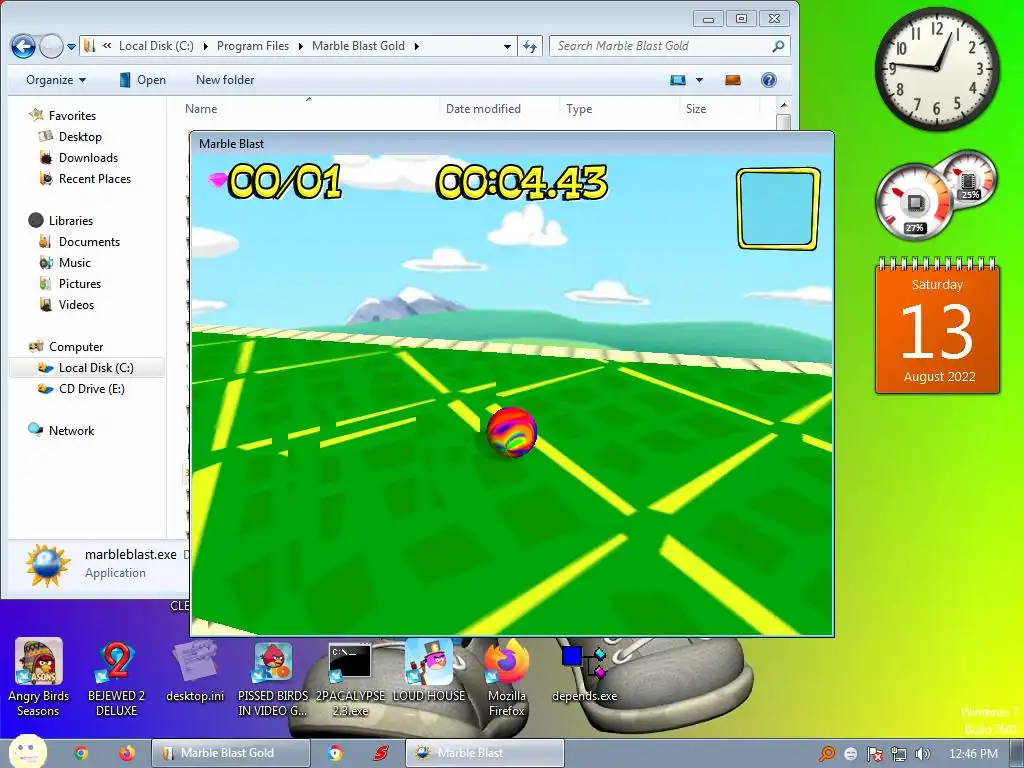Click the pink gem counter icon
This screenshot has width=1024, height=768.
pyautogui.click(x=217, y=179)
